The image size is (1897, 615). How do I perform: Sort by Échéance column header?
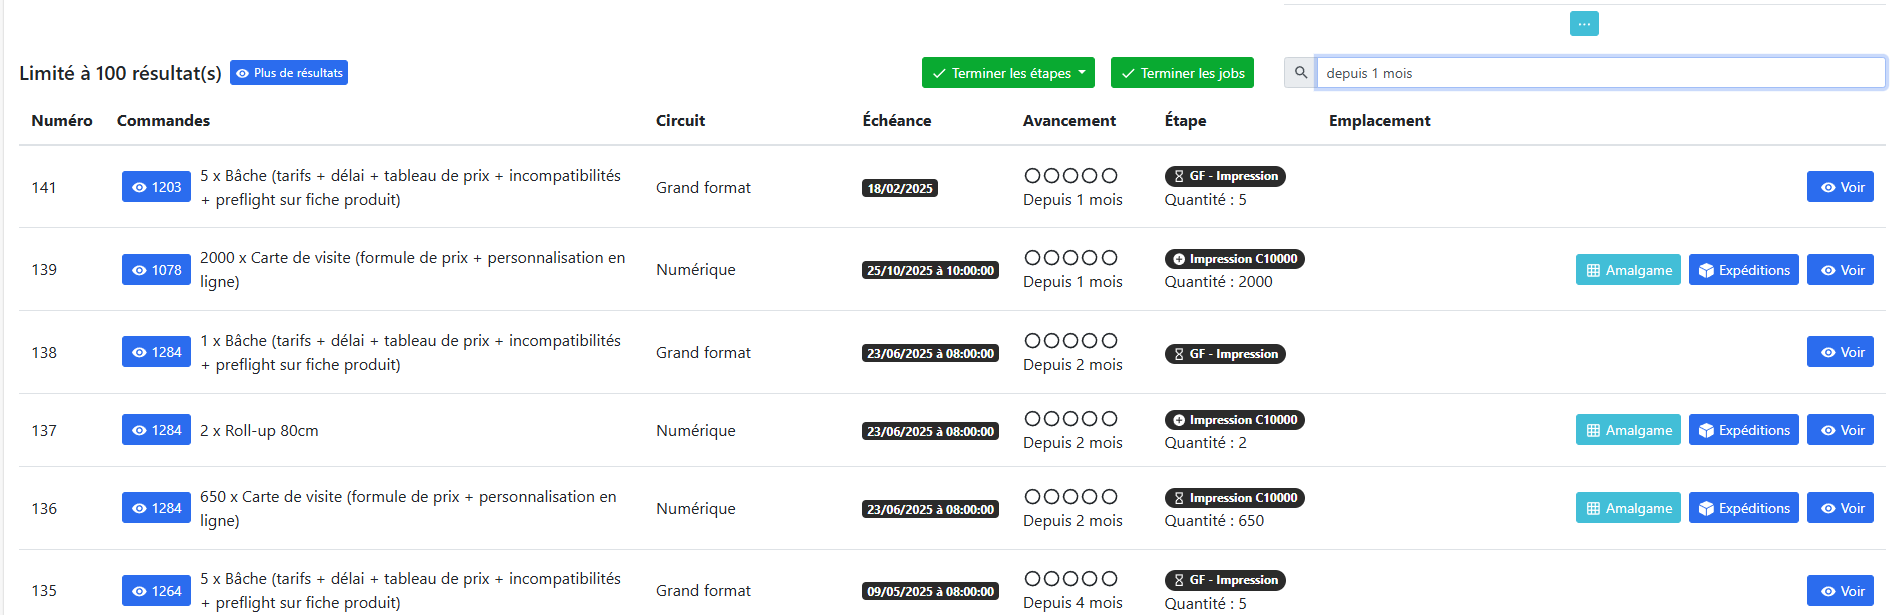[x=896, y=120]
